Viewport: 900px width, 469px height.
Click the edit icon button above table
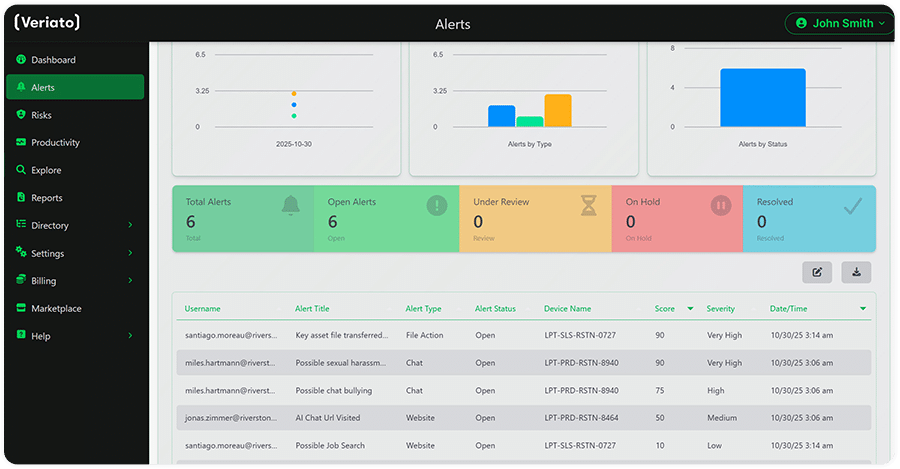click(817, 271)
